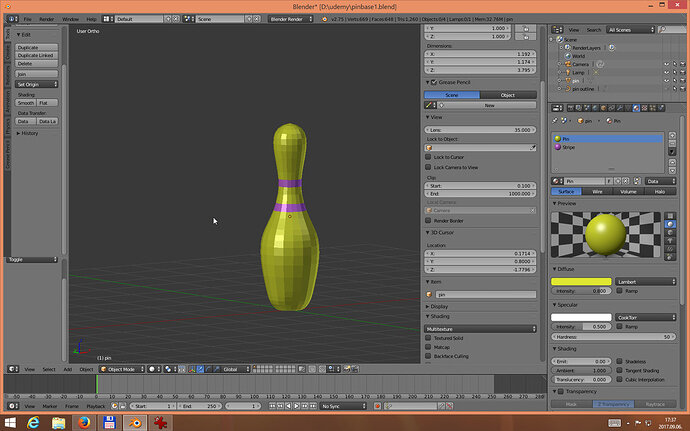Click the record keyframe button in the timeline
Image resolution: width=690 pixels, height=431 pixels.
[x=377, y=406]
